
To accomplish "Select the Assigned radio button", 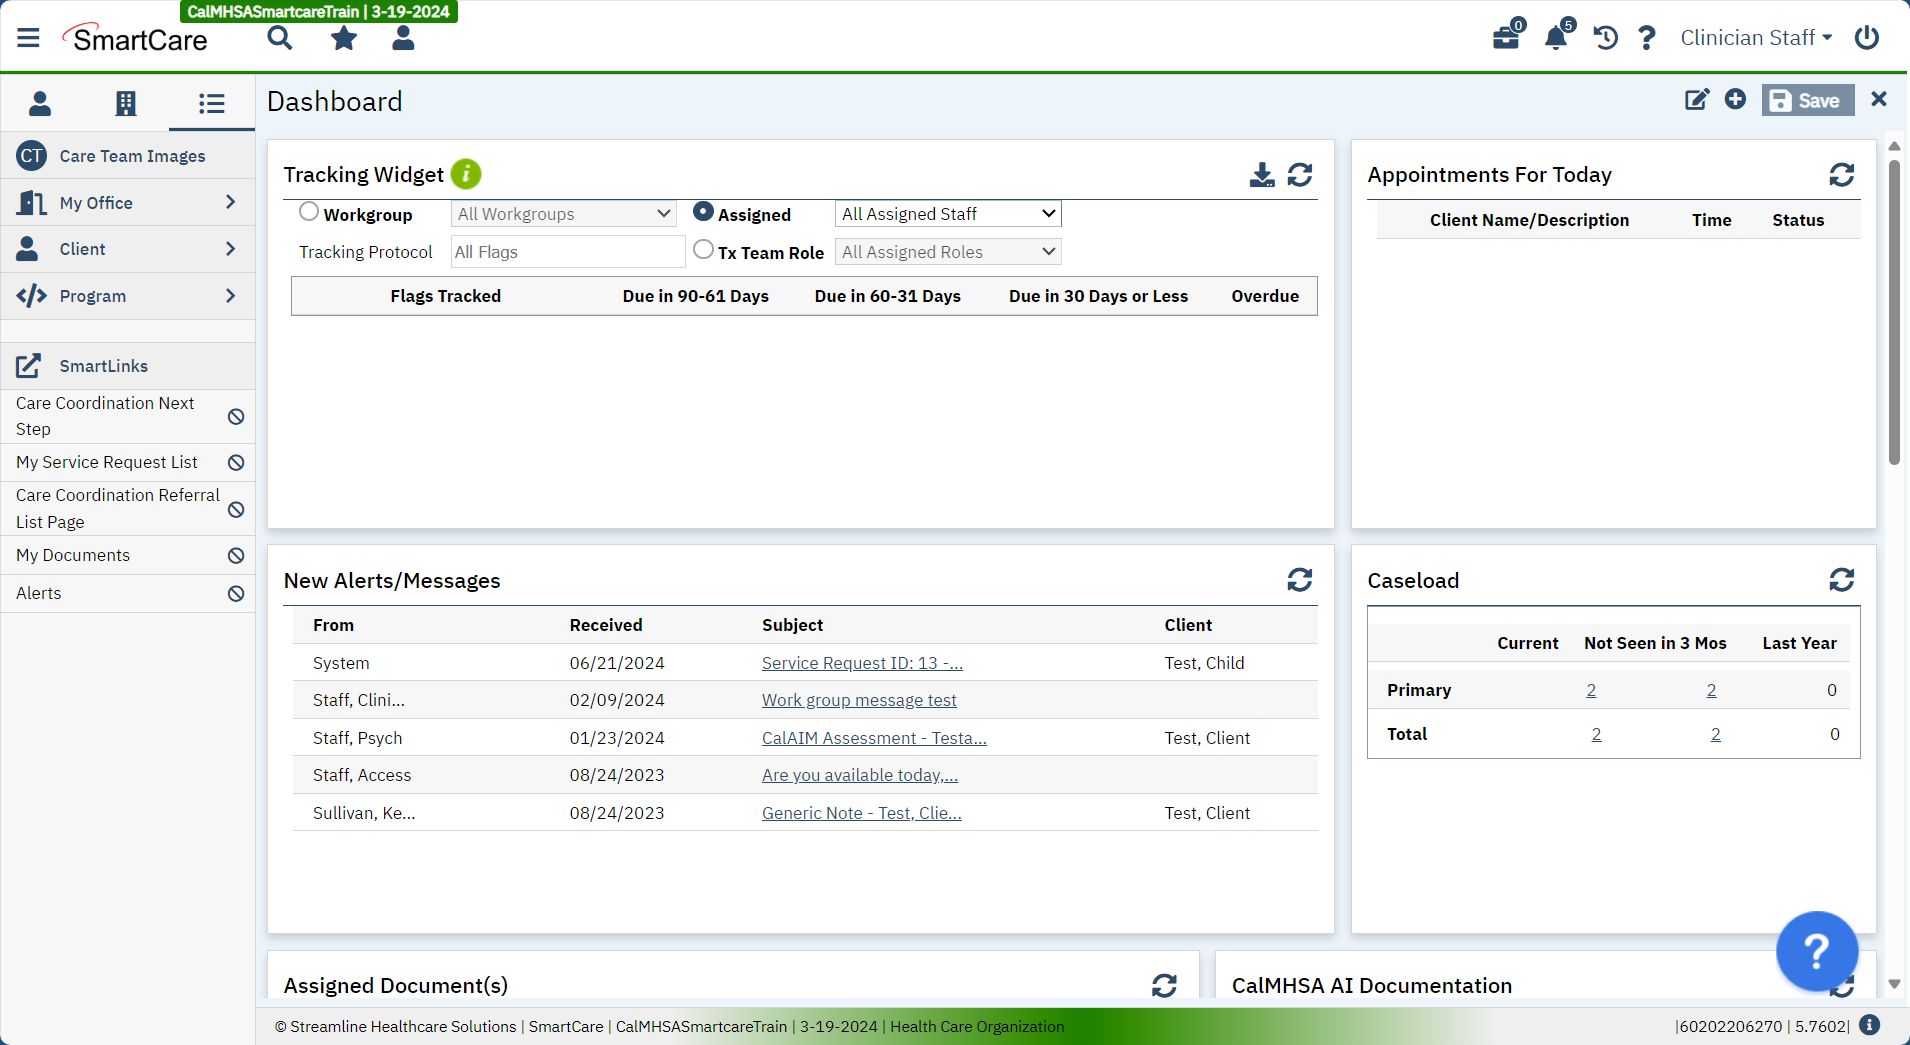I will pyautogui.click(x=703, y=212).
